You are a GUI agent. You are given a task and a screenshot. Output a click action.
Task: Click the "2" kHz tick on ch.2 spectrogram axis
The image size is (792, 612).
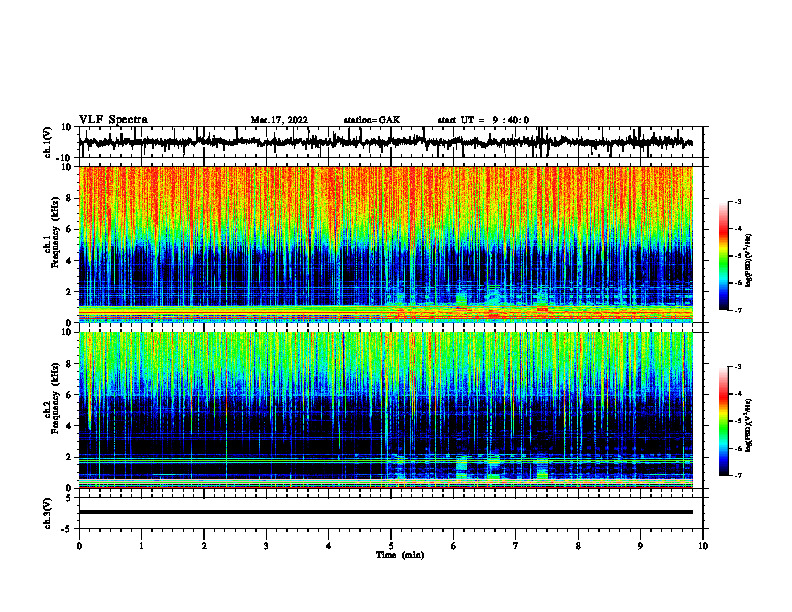[x=70, y=457]
